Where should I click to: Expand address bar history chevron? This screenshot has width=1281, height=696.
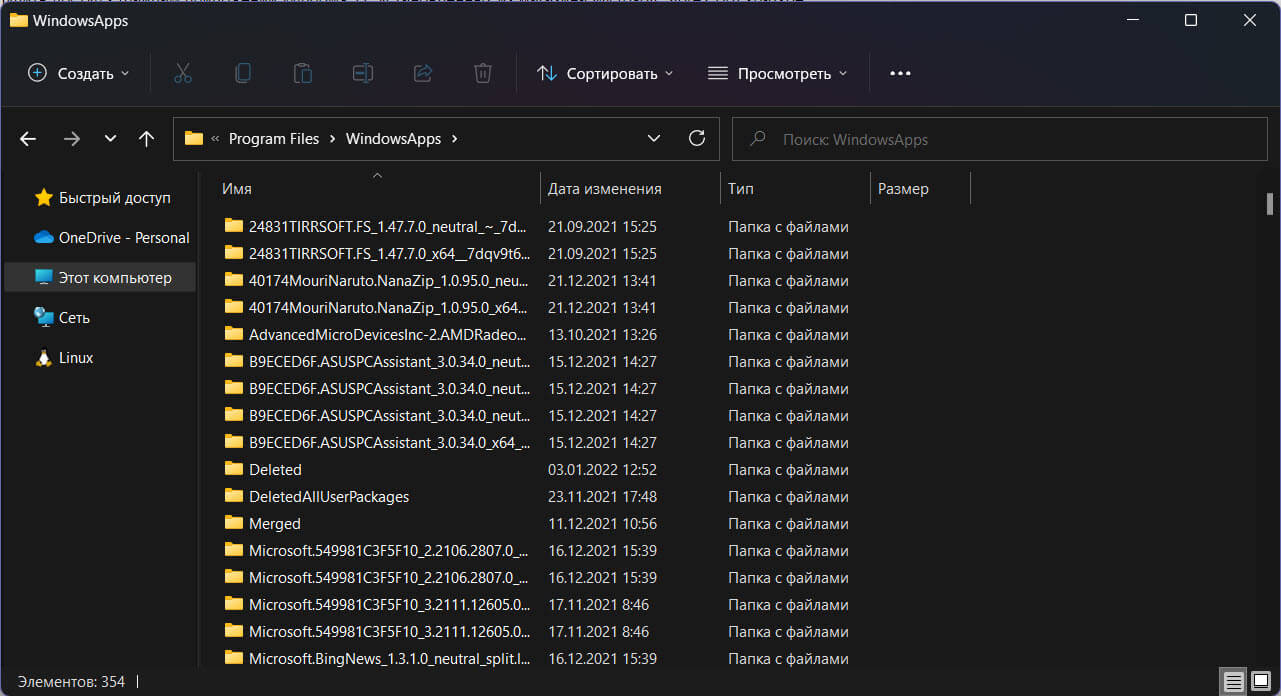[654, 138]
